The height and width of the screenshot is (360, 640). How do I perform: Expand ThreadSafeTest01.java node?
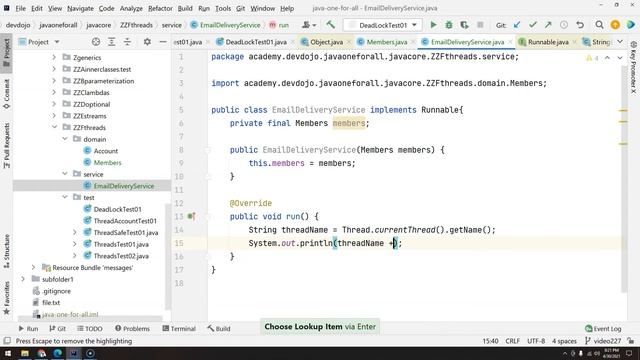click(x=75, y=233)
